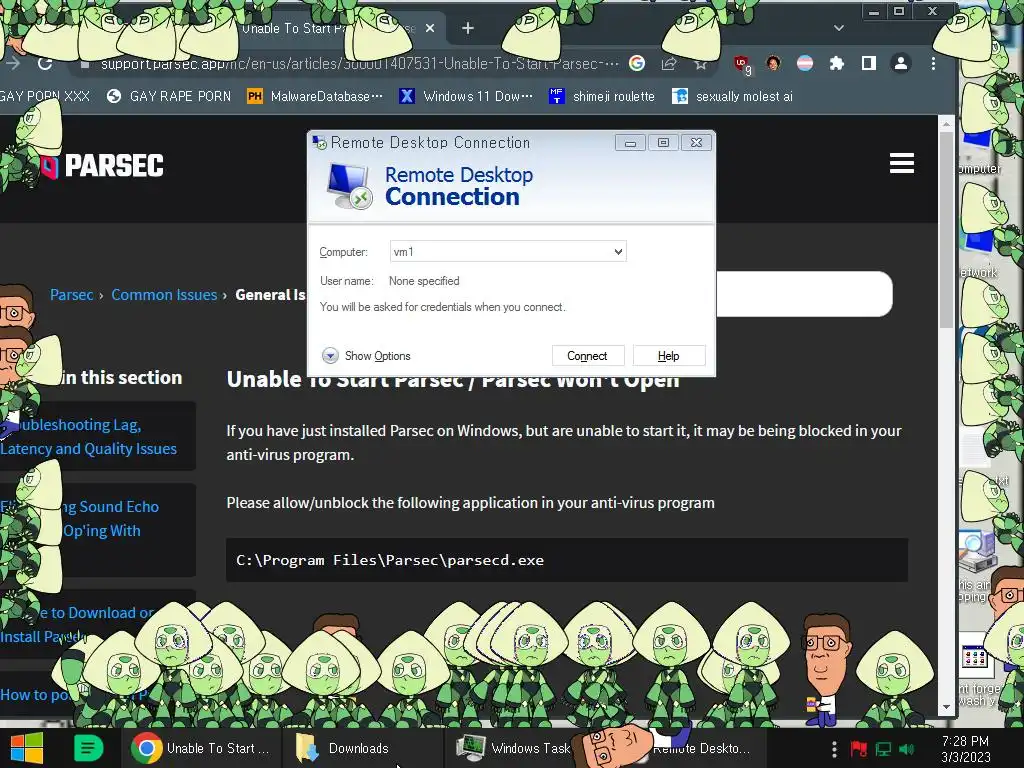The image size is (1024, 768).
Task: Open the volume speaker tray icon
Action: point(906,749)
